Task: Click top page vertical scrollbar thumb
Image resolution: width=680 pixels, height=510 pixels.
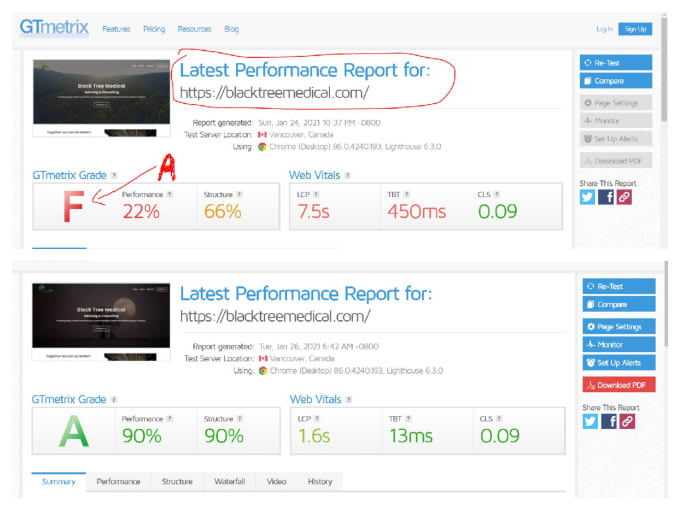Action: click(664, 69)
